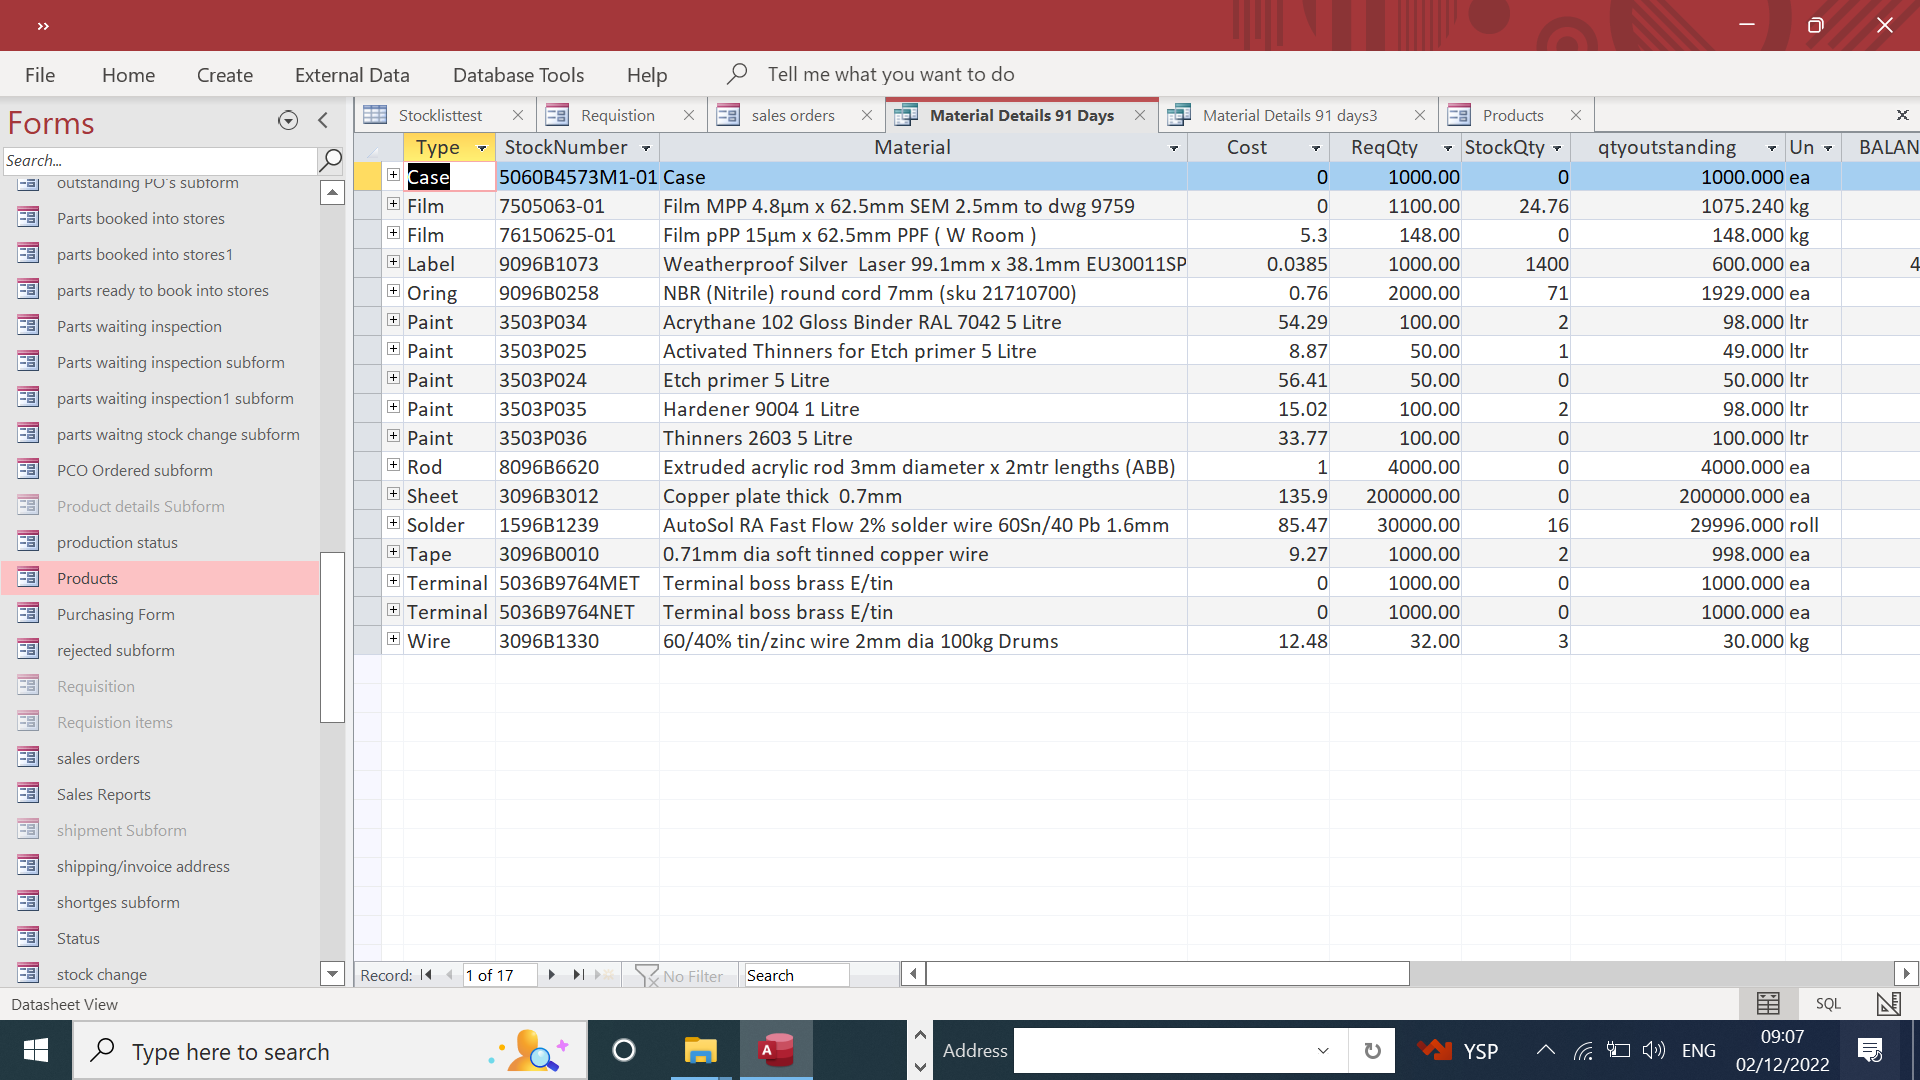This screenshot has width=1920, height=1080.
Task: Select Datasheet view icon in the status bar
Action: (1768, 1003)
